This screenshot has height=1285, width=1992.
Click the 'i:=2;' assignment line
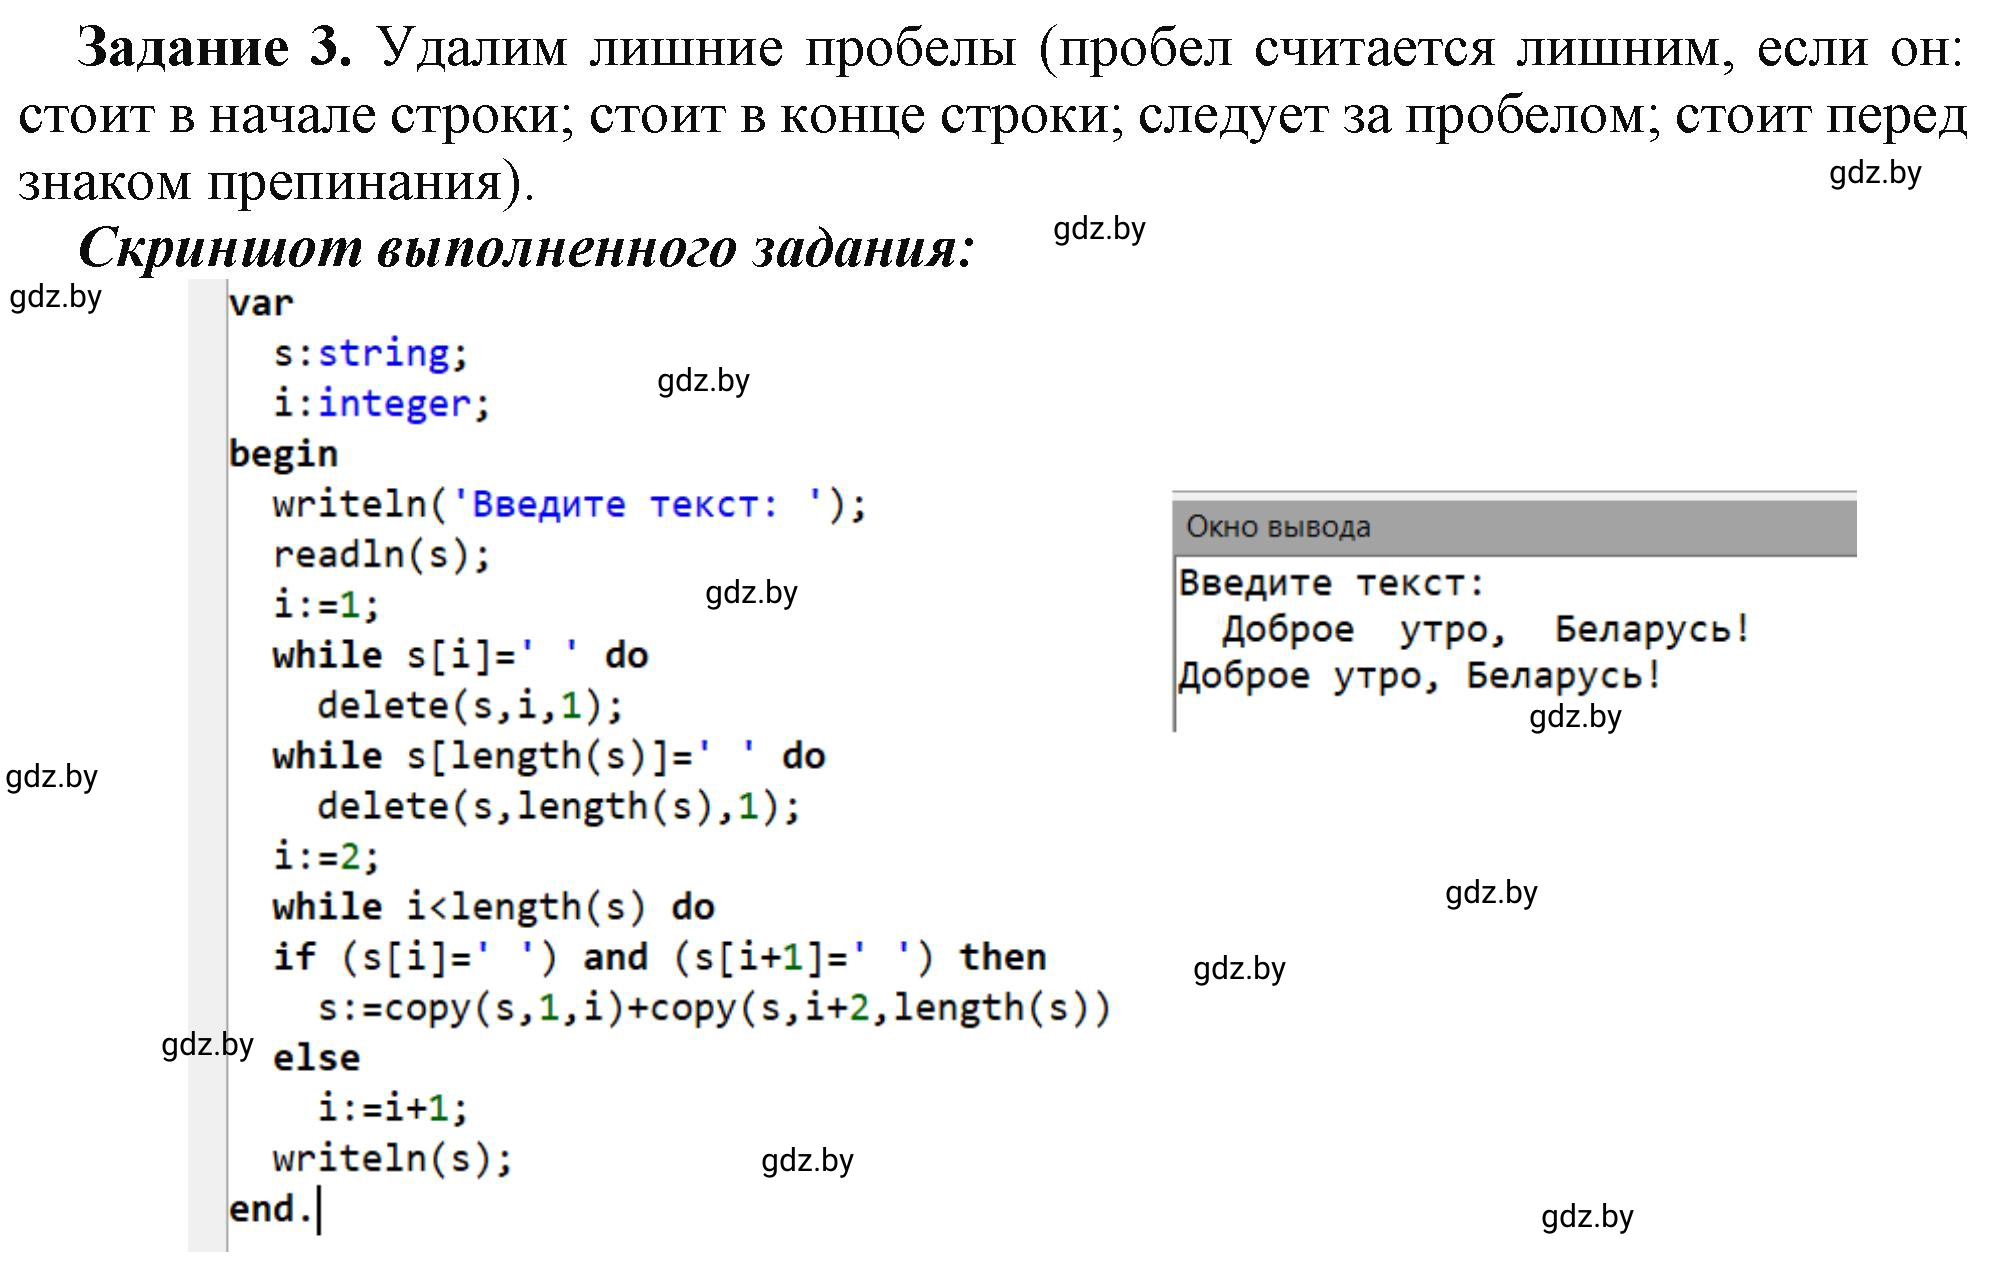tap(326, 857)
